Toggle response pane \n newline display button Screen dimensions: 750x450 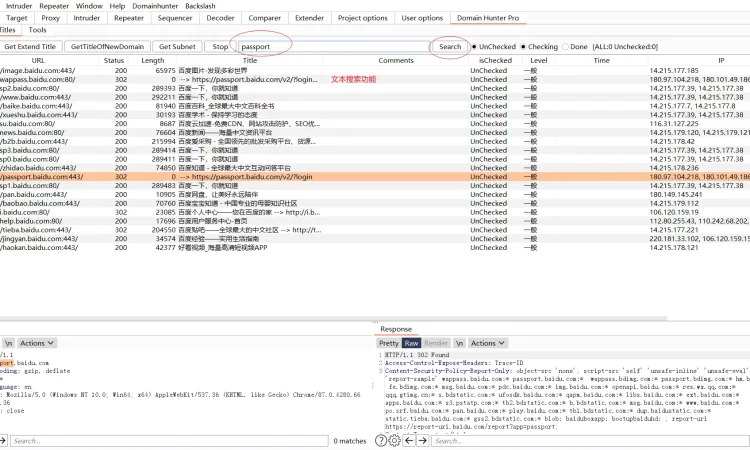(459, 343)
